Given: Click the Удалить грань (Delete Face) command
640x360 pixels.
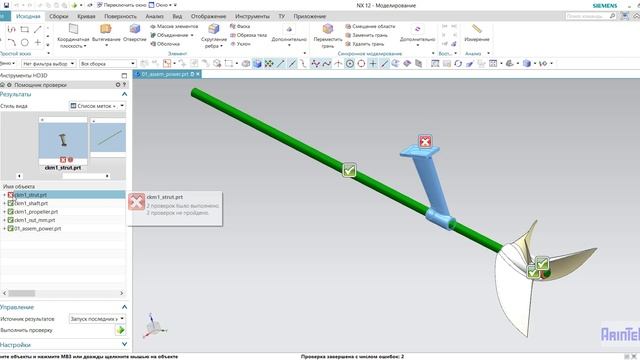Looking at the screenshot, I should [x=364, y=44].
